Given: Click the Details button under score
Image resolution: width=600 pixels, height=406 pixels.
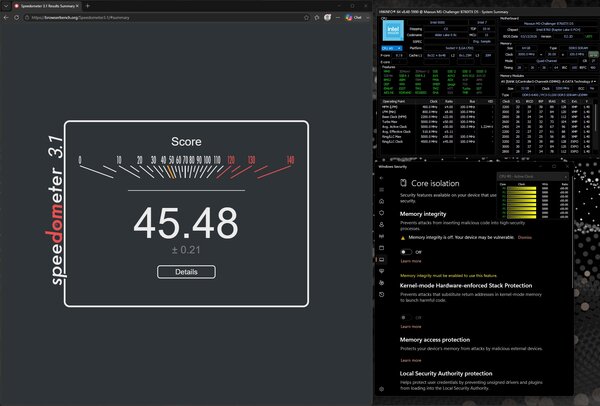Looking at the screenshot, I should 186,272.
